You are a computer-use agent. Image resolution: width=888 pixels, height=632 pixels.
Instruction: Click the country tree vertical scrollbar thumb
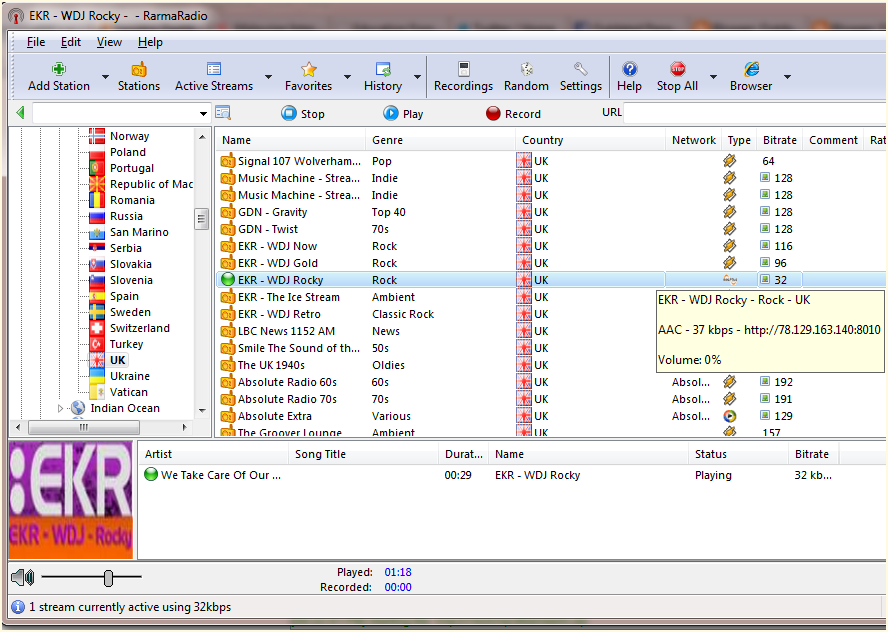pos(202,219)
